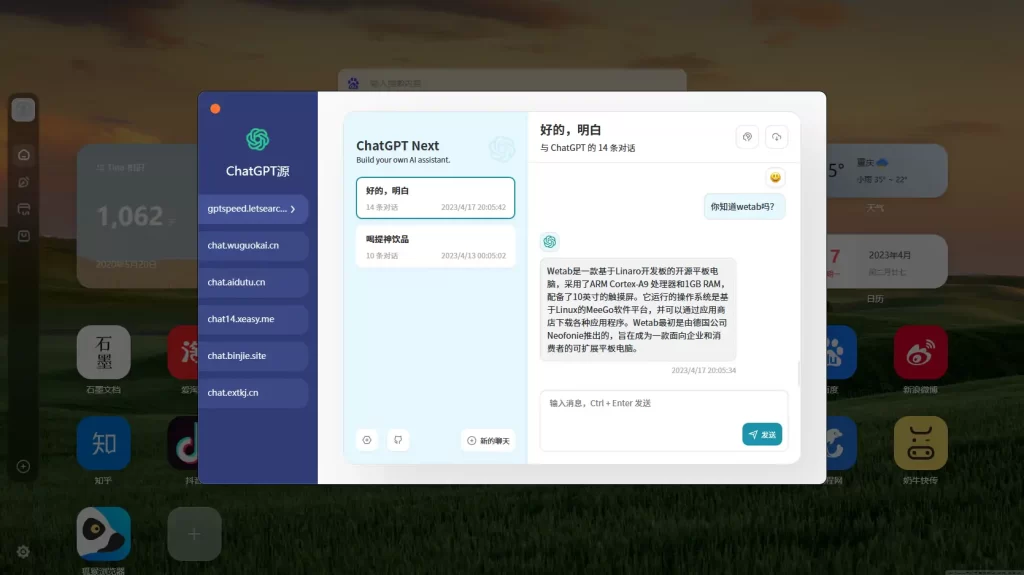Select the 好的，明白 conversation
The width and height of the screenshot is (1024, 575).
[435, 198]
